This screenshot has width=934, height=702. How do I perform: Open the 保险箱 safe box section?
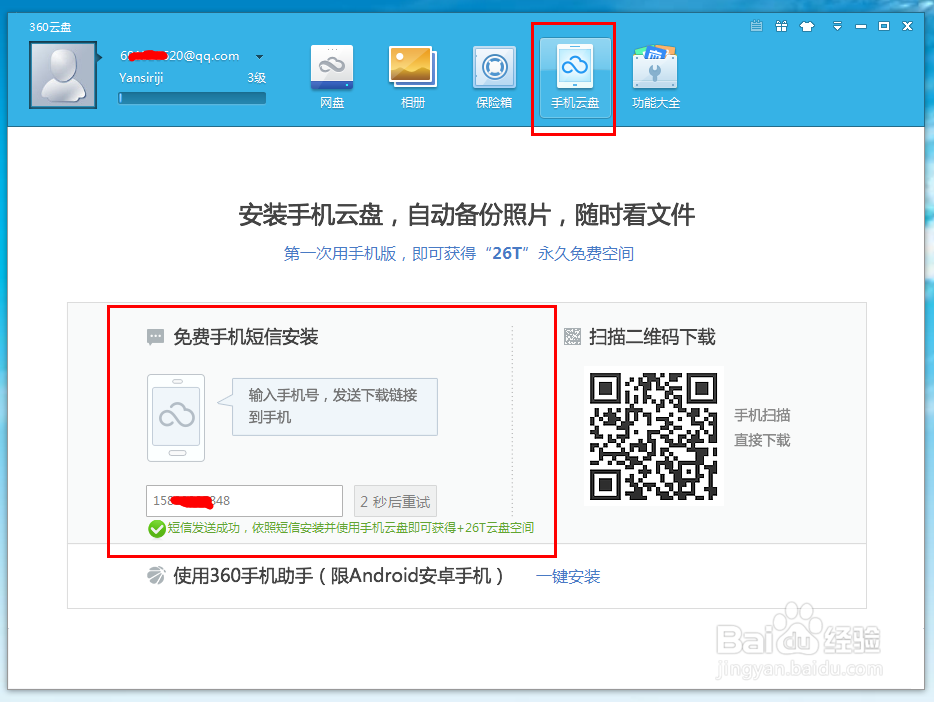(494, 77)
